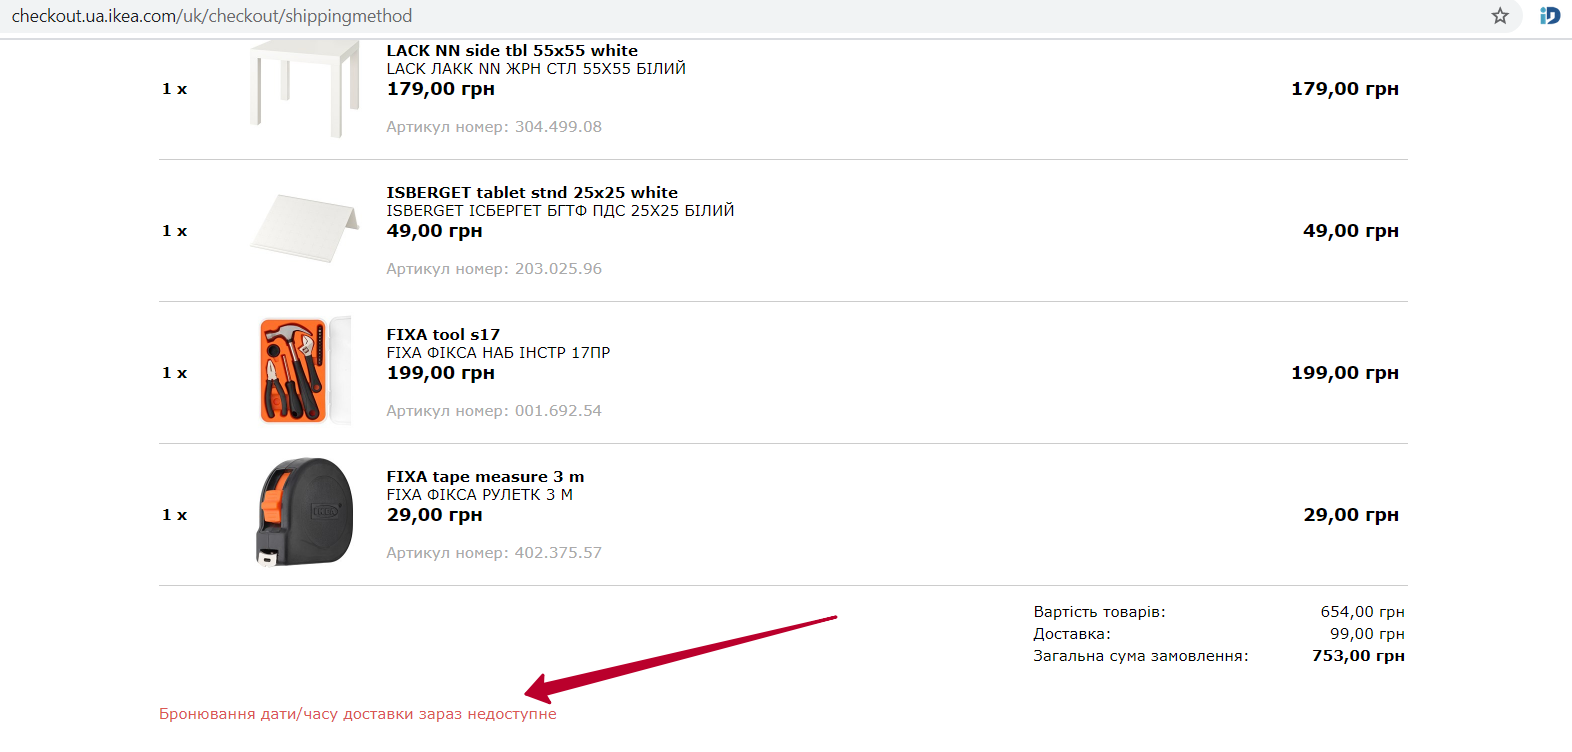Screen dimensions: 1572x752
Task: Select the 'FIXA tool s17' product name
Action: (443, 334)
